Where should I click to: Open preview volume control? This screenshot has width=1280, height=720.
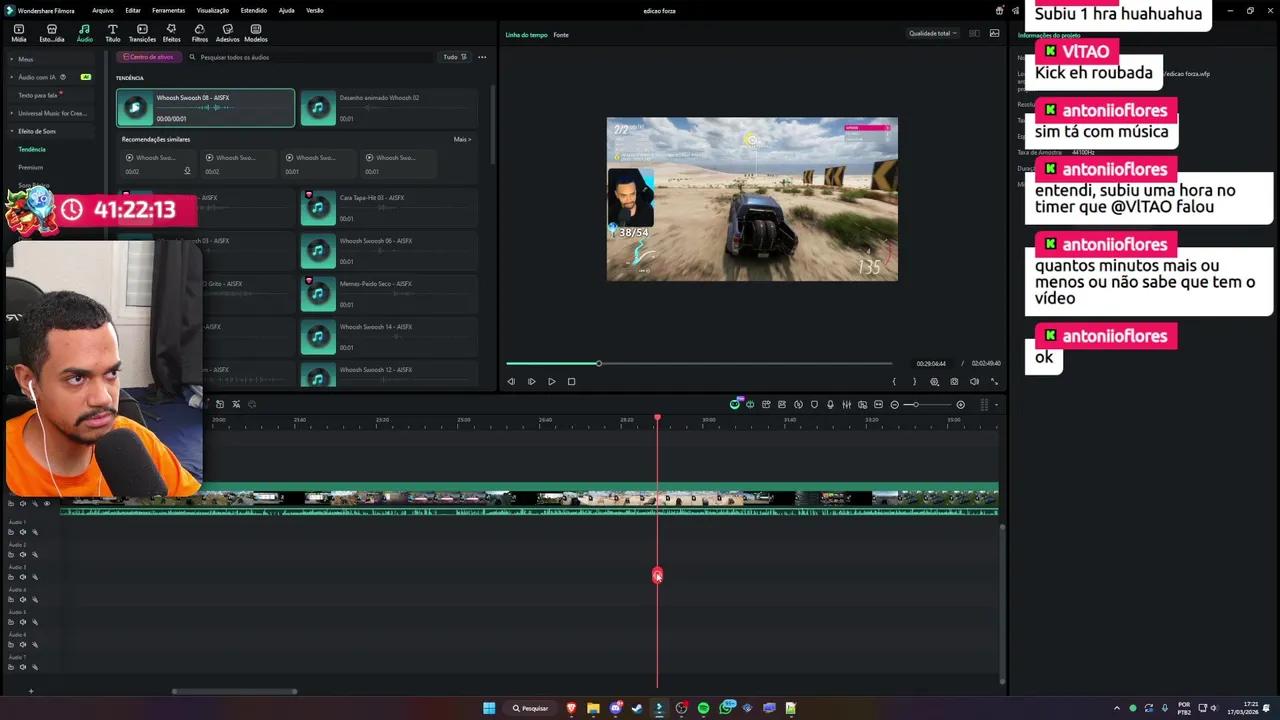coord(974,381)
